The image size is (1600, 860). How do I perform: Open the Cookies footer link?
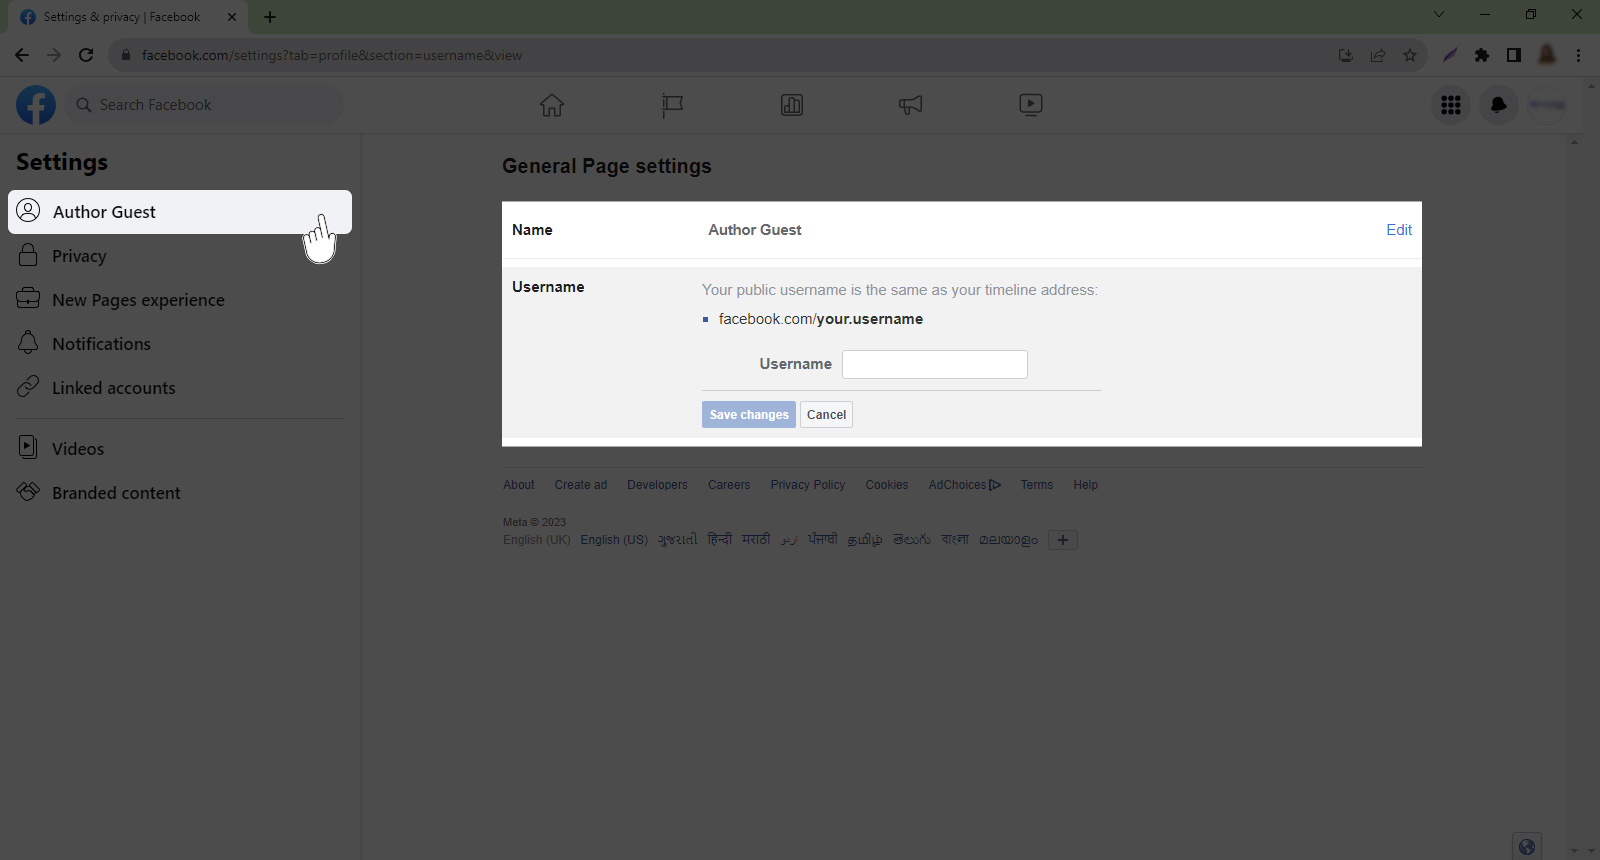(x=887, y=485)
